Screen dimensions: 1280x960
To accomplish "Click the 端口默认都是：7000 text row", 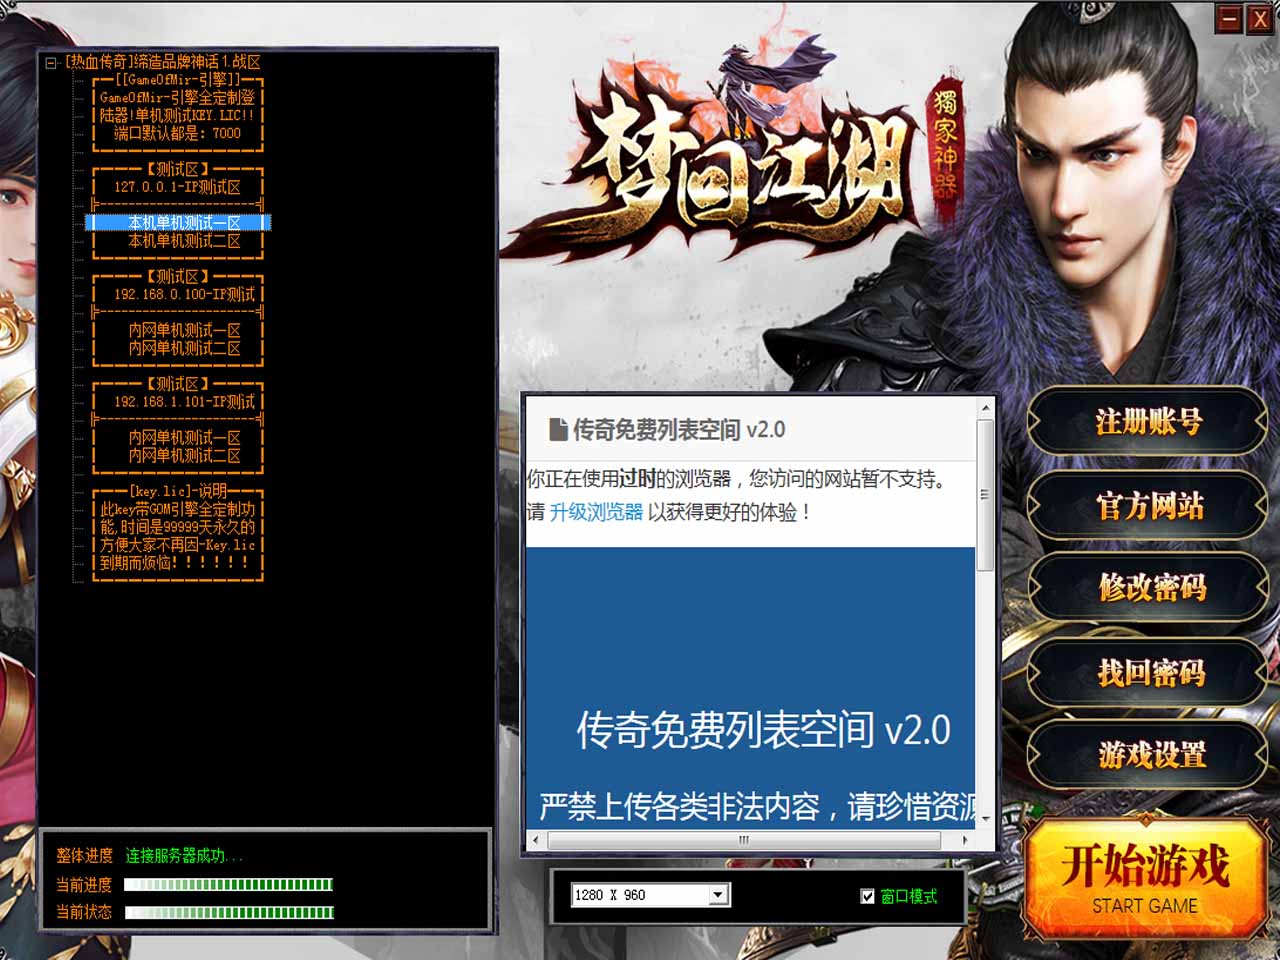I will (x=178, y=133).
